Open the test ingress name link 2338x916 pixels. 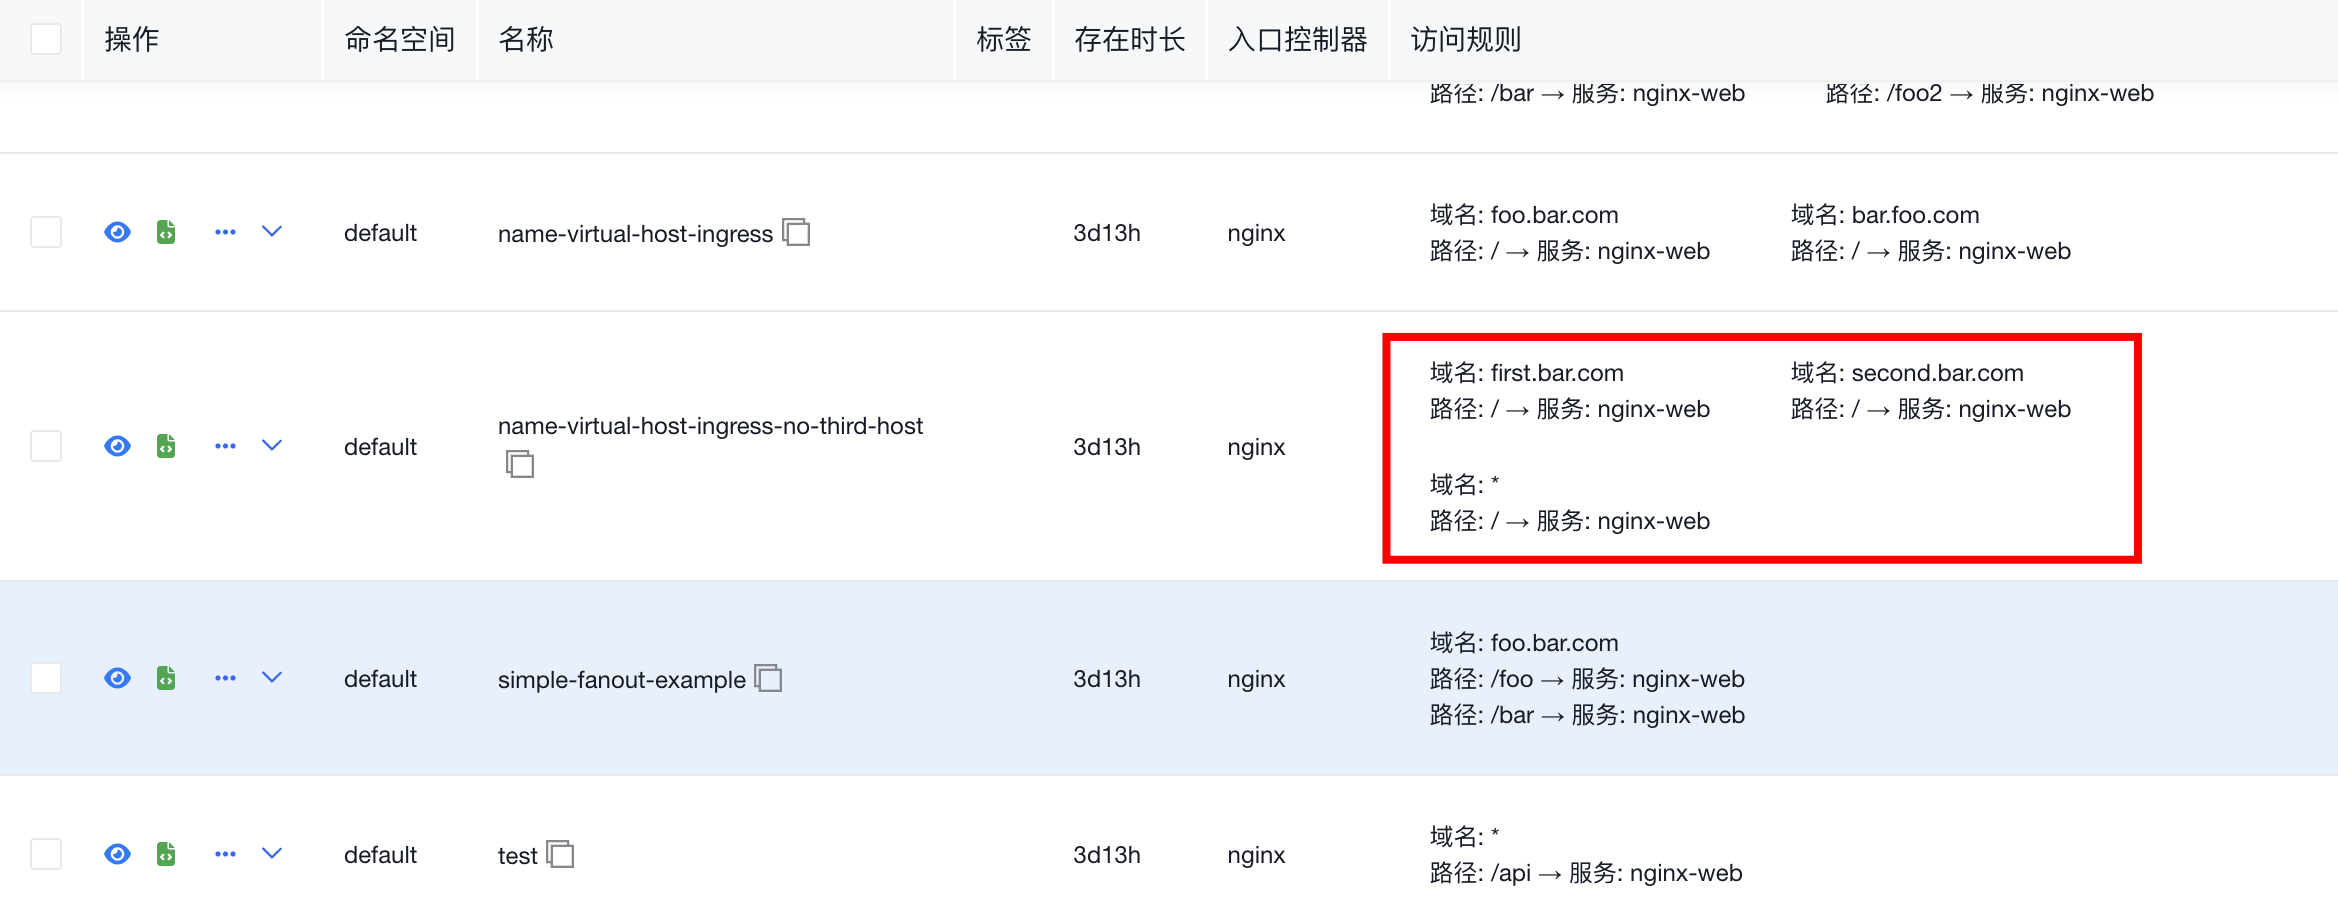tap(517, 855)
